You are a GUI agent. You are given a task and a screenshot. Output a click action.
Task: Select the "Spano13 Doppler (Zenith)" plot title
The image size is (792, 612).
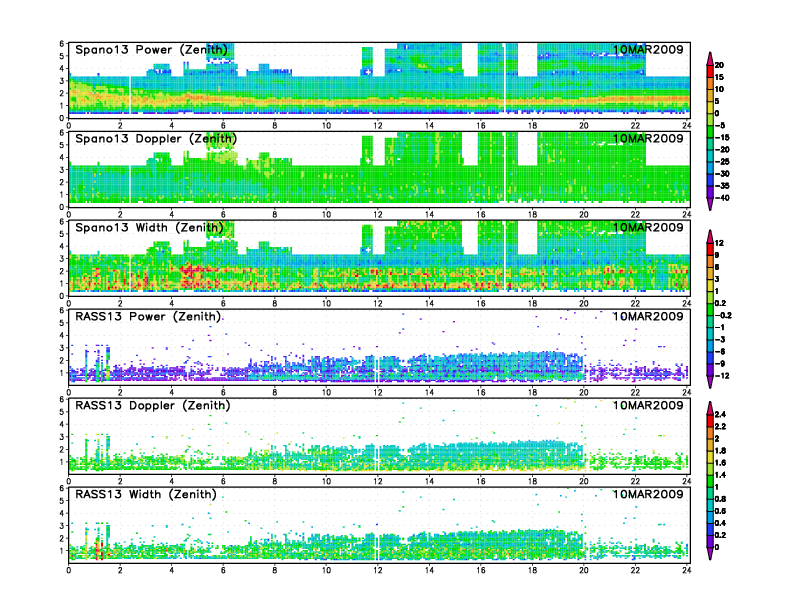154,139
